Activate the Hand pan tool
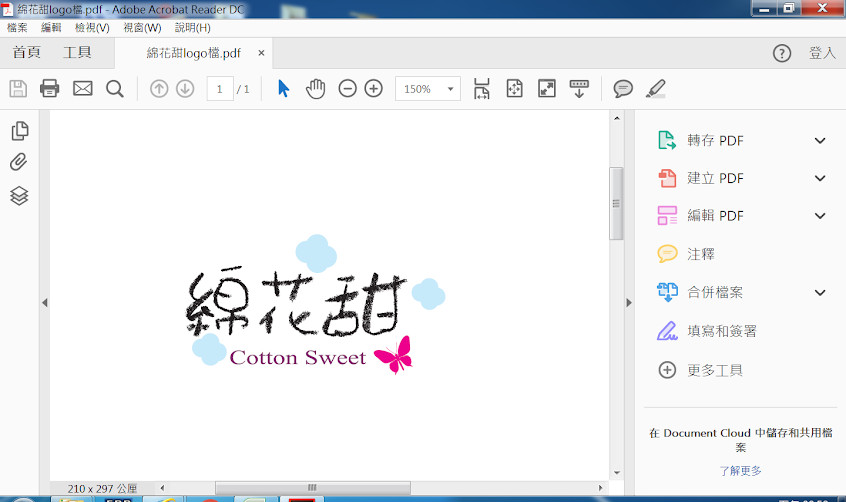Screen dimensions: 846x502 point(316,89)
